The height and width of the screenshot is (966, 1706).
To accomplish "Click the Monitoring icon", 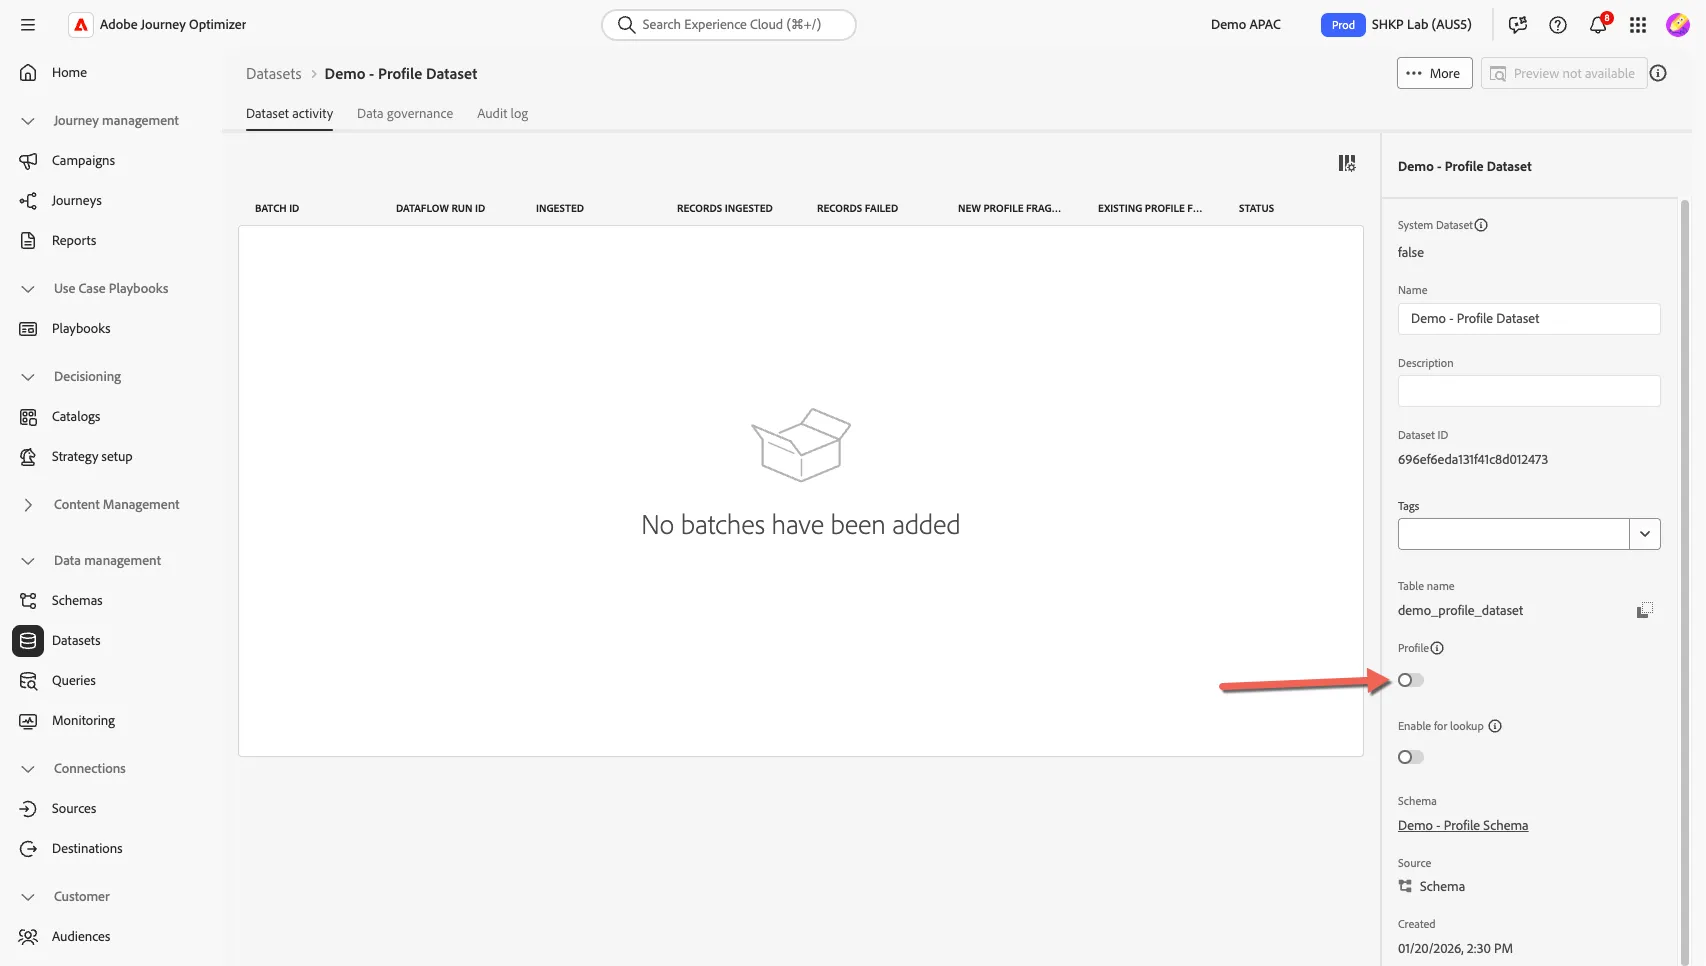I will point(28,721).
